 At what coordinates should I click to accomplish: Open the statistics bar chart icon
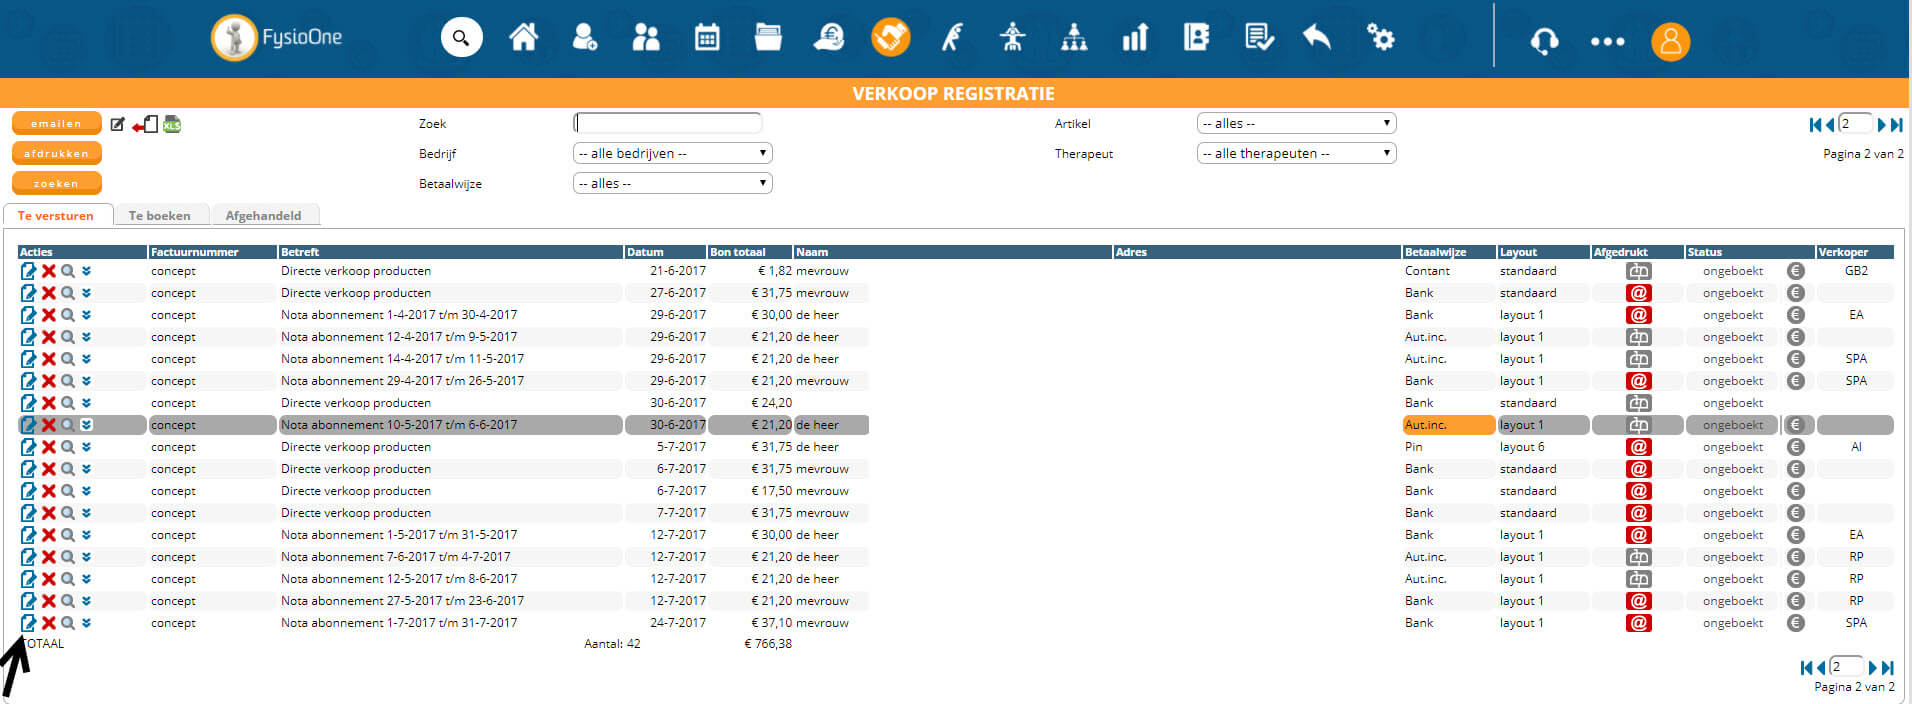1135,38
